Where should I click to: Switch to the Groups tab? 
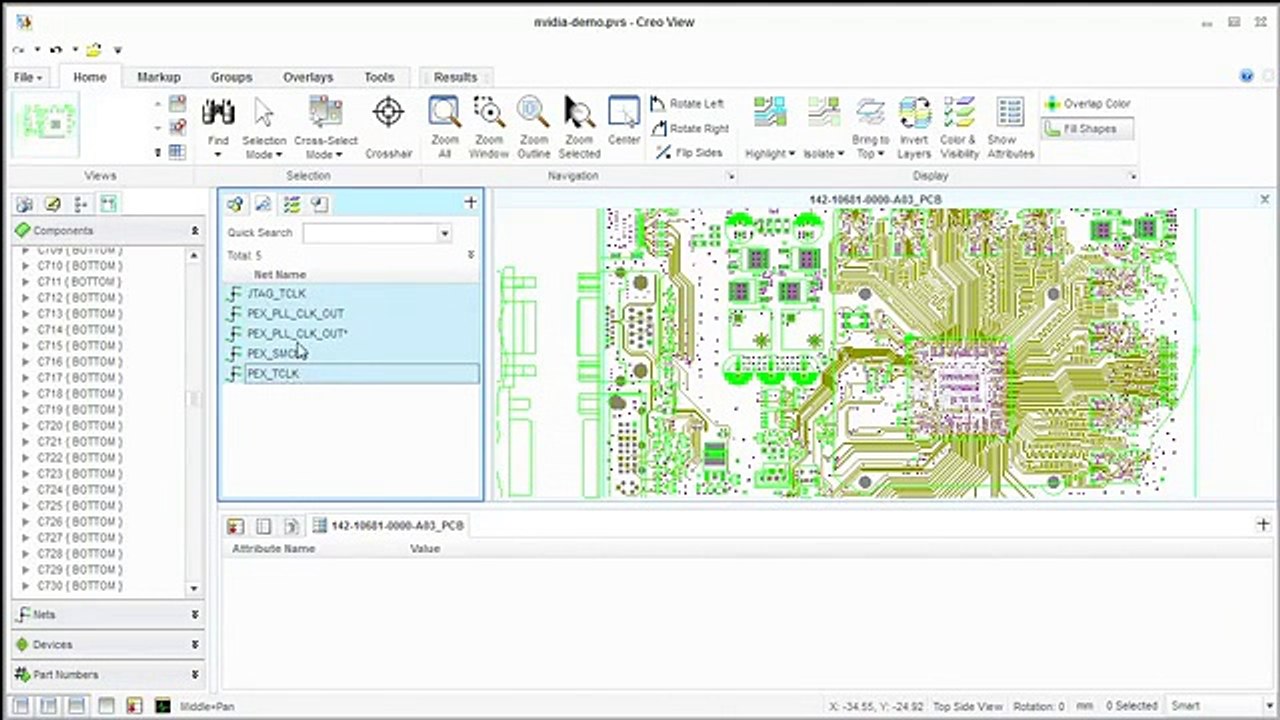tap(231, 77)
